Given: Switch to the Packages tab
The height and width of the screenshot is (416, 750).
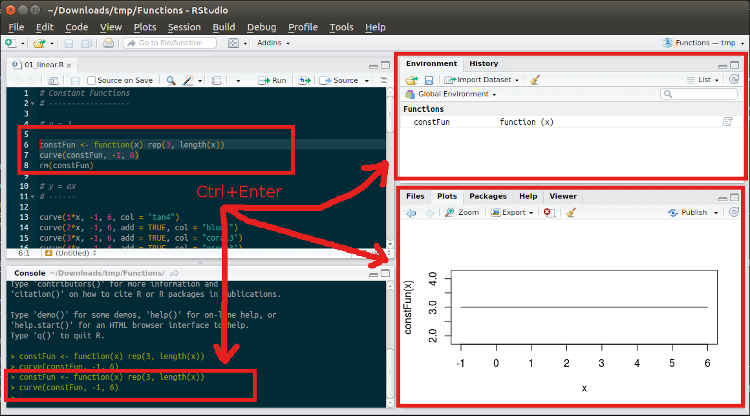Looking at the screenshot, I should point(488,197).
